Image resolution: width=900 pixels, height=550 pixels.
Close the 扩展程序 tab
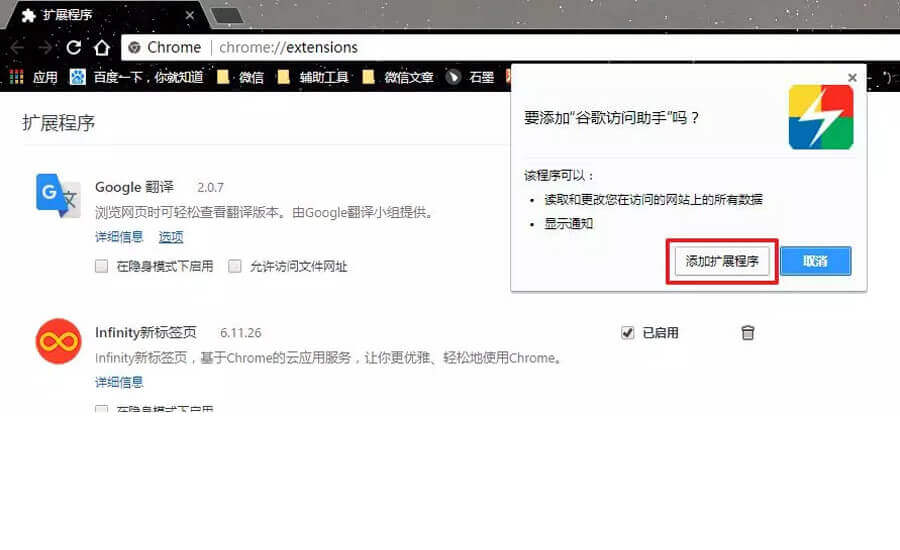[189, 15]
